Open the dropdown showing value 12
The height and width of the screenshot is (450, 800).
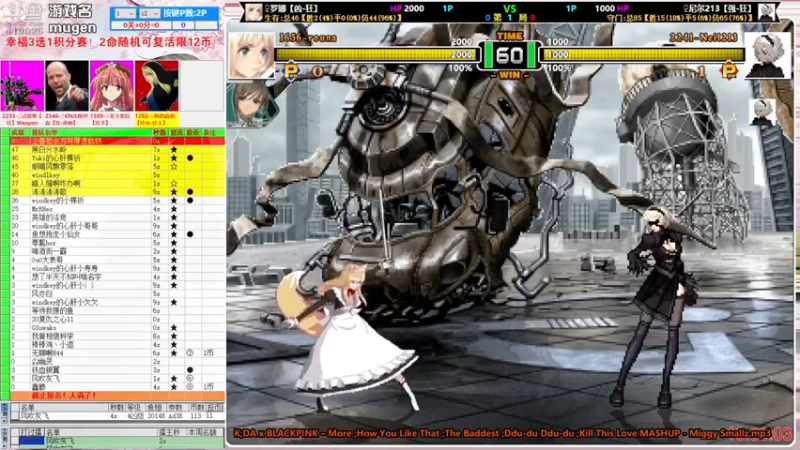[149, 13]
